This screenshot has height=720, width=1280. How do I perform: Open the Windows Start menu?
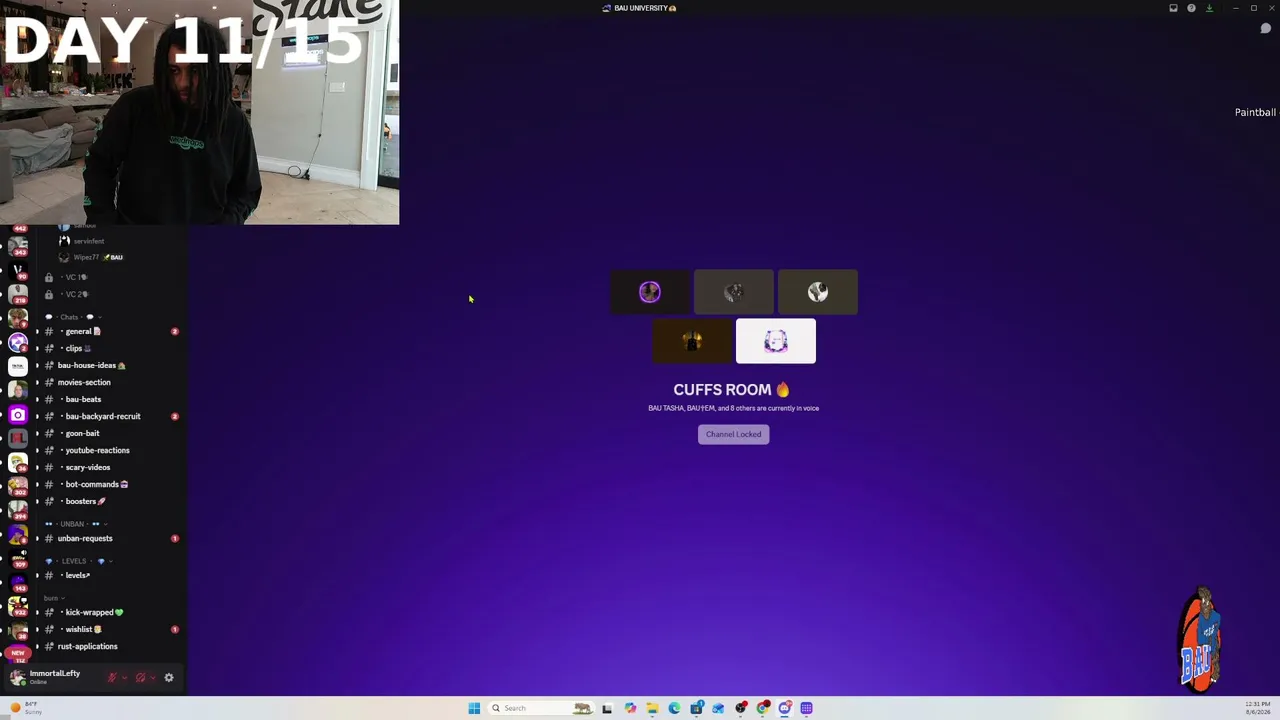pos(474,708)
